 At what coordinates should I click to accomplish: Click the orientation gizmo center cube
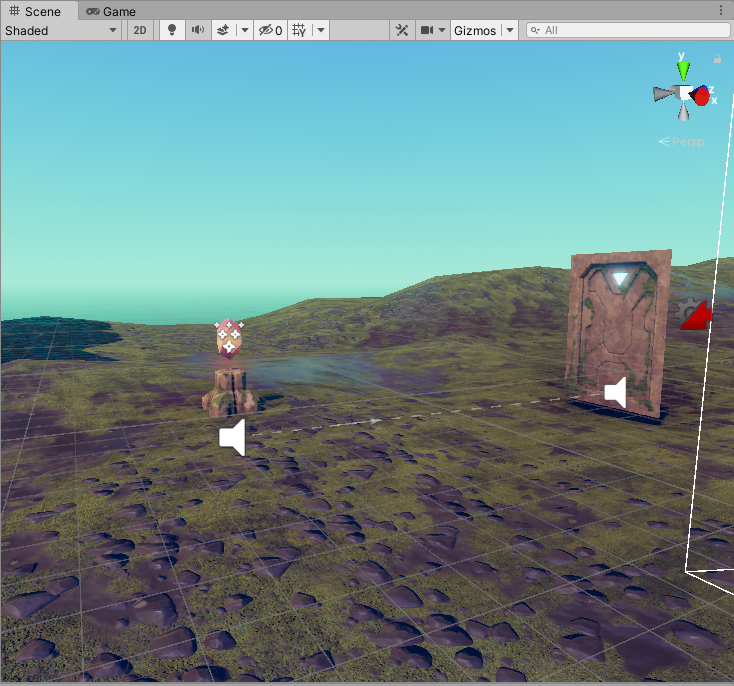(x=684, y=93)
